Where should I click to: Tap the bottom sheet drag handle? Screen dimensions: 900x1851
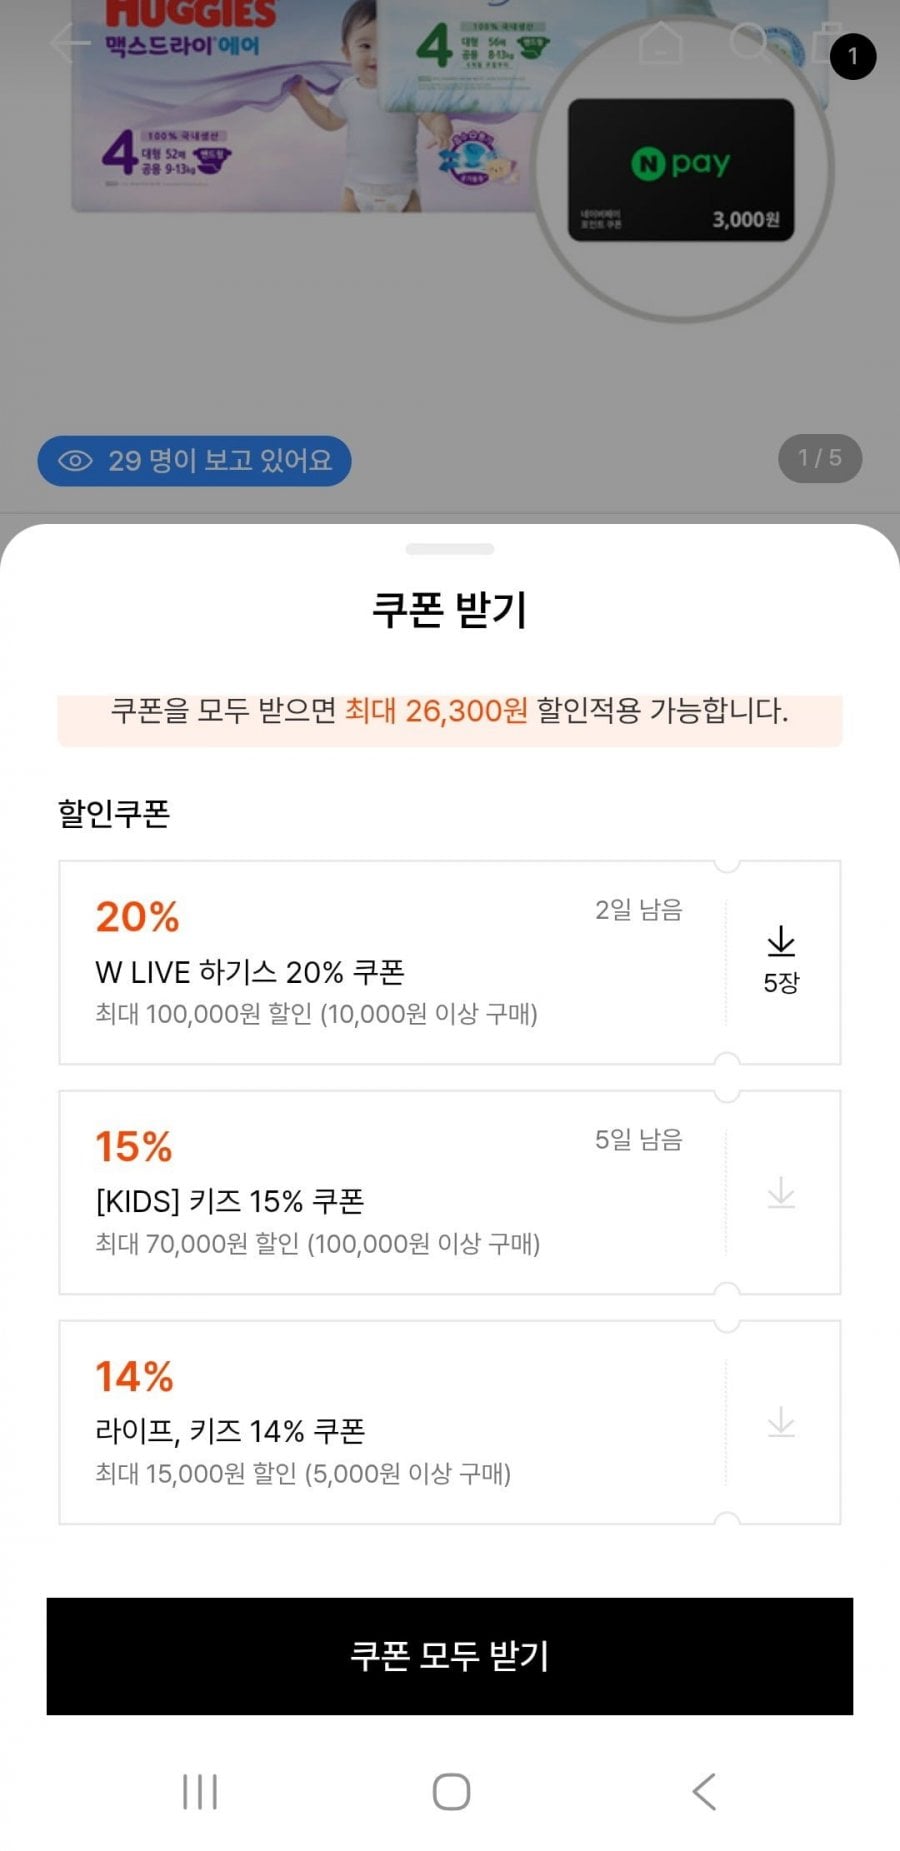click(450, 549)
